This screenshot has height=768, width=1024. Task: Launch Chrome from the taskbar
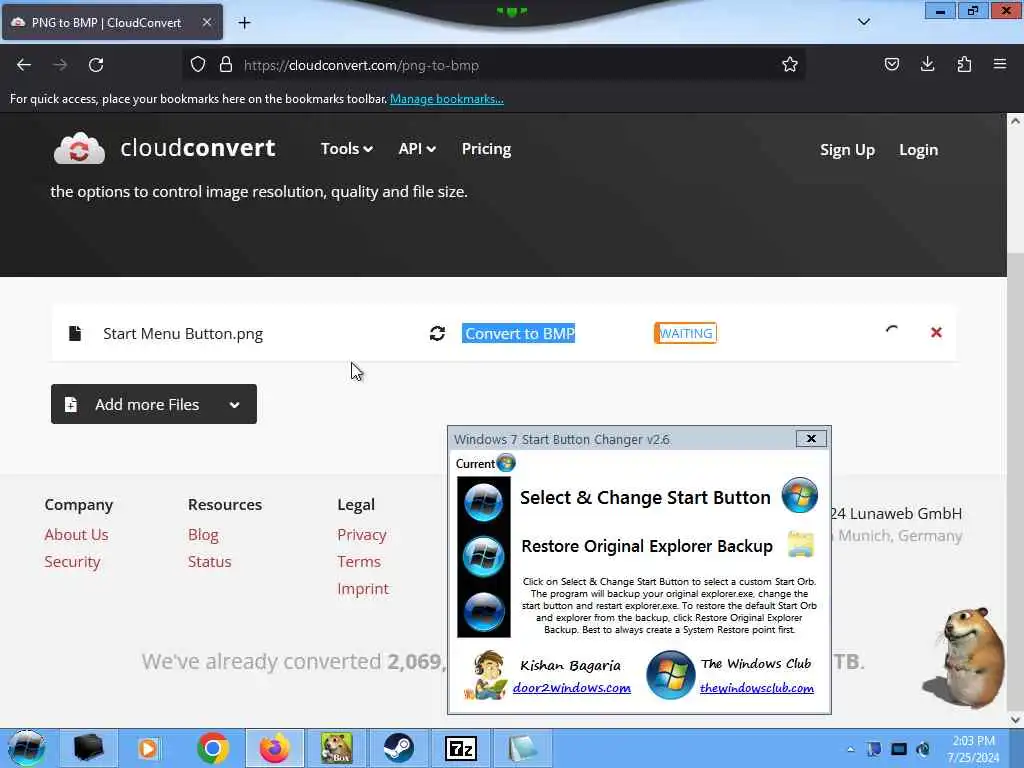[x=212, y=748]
